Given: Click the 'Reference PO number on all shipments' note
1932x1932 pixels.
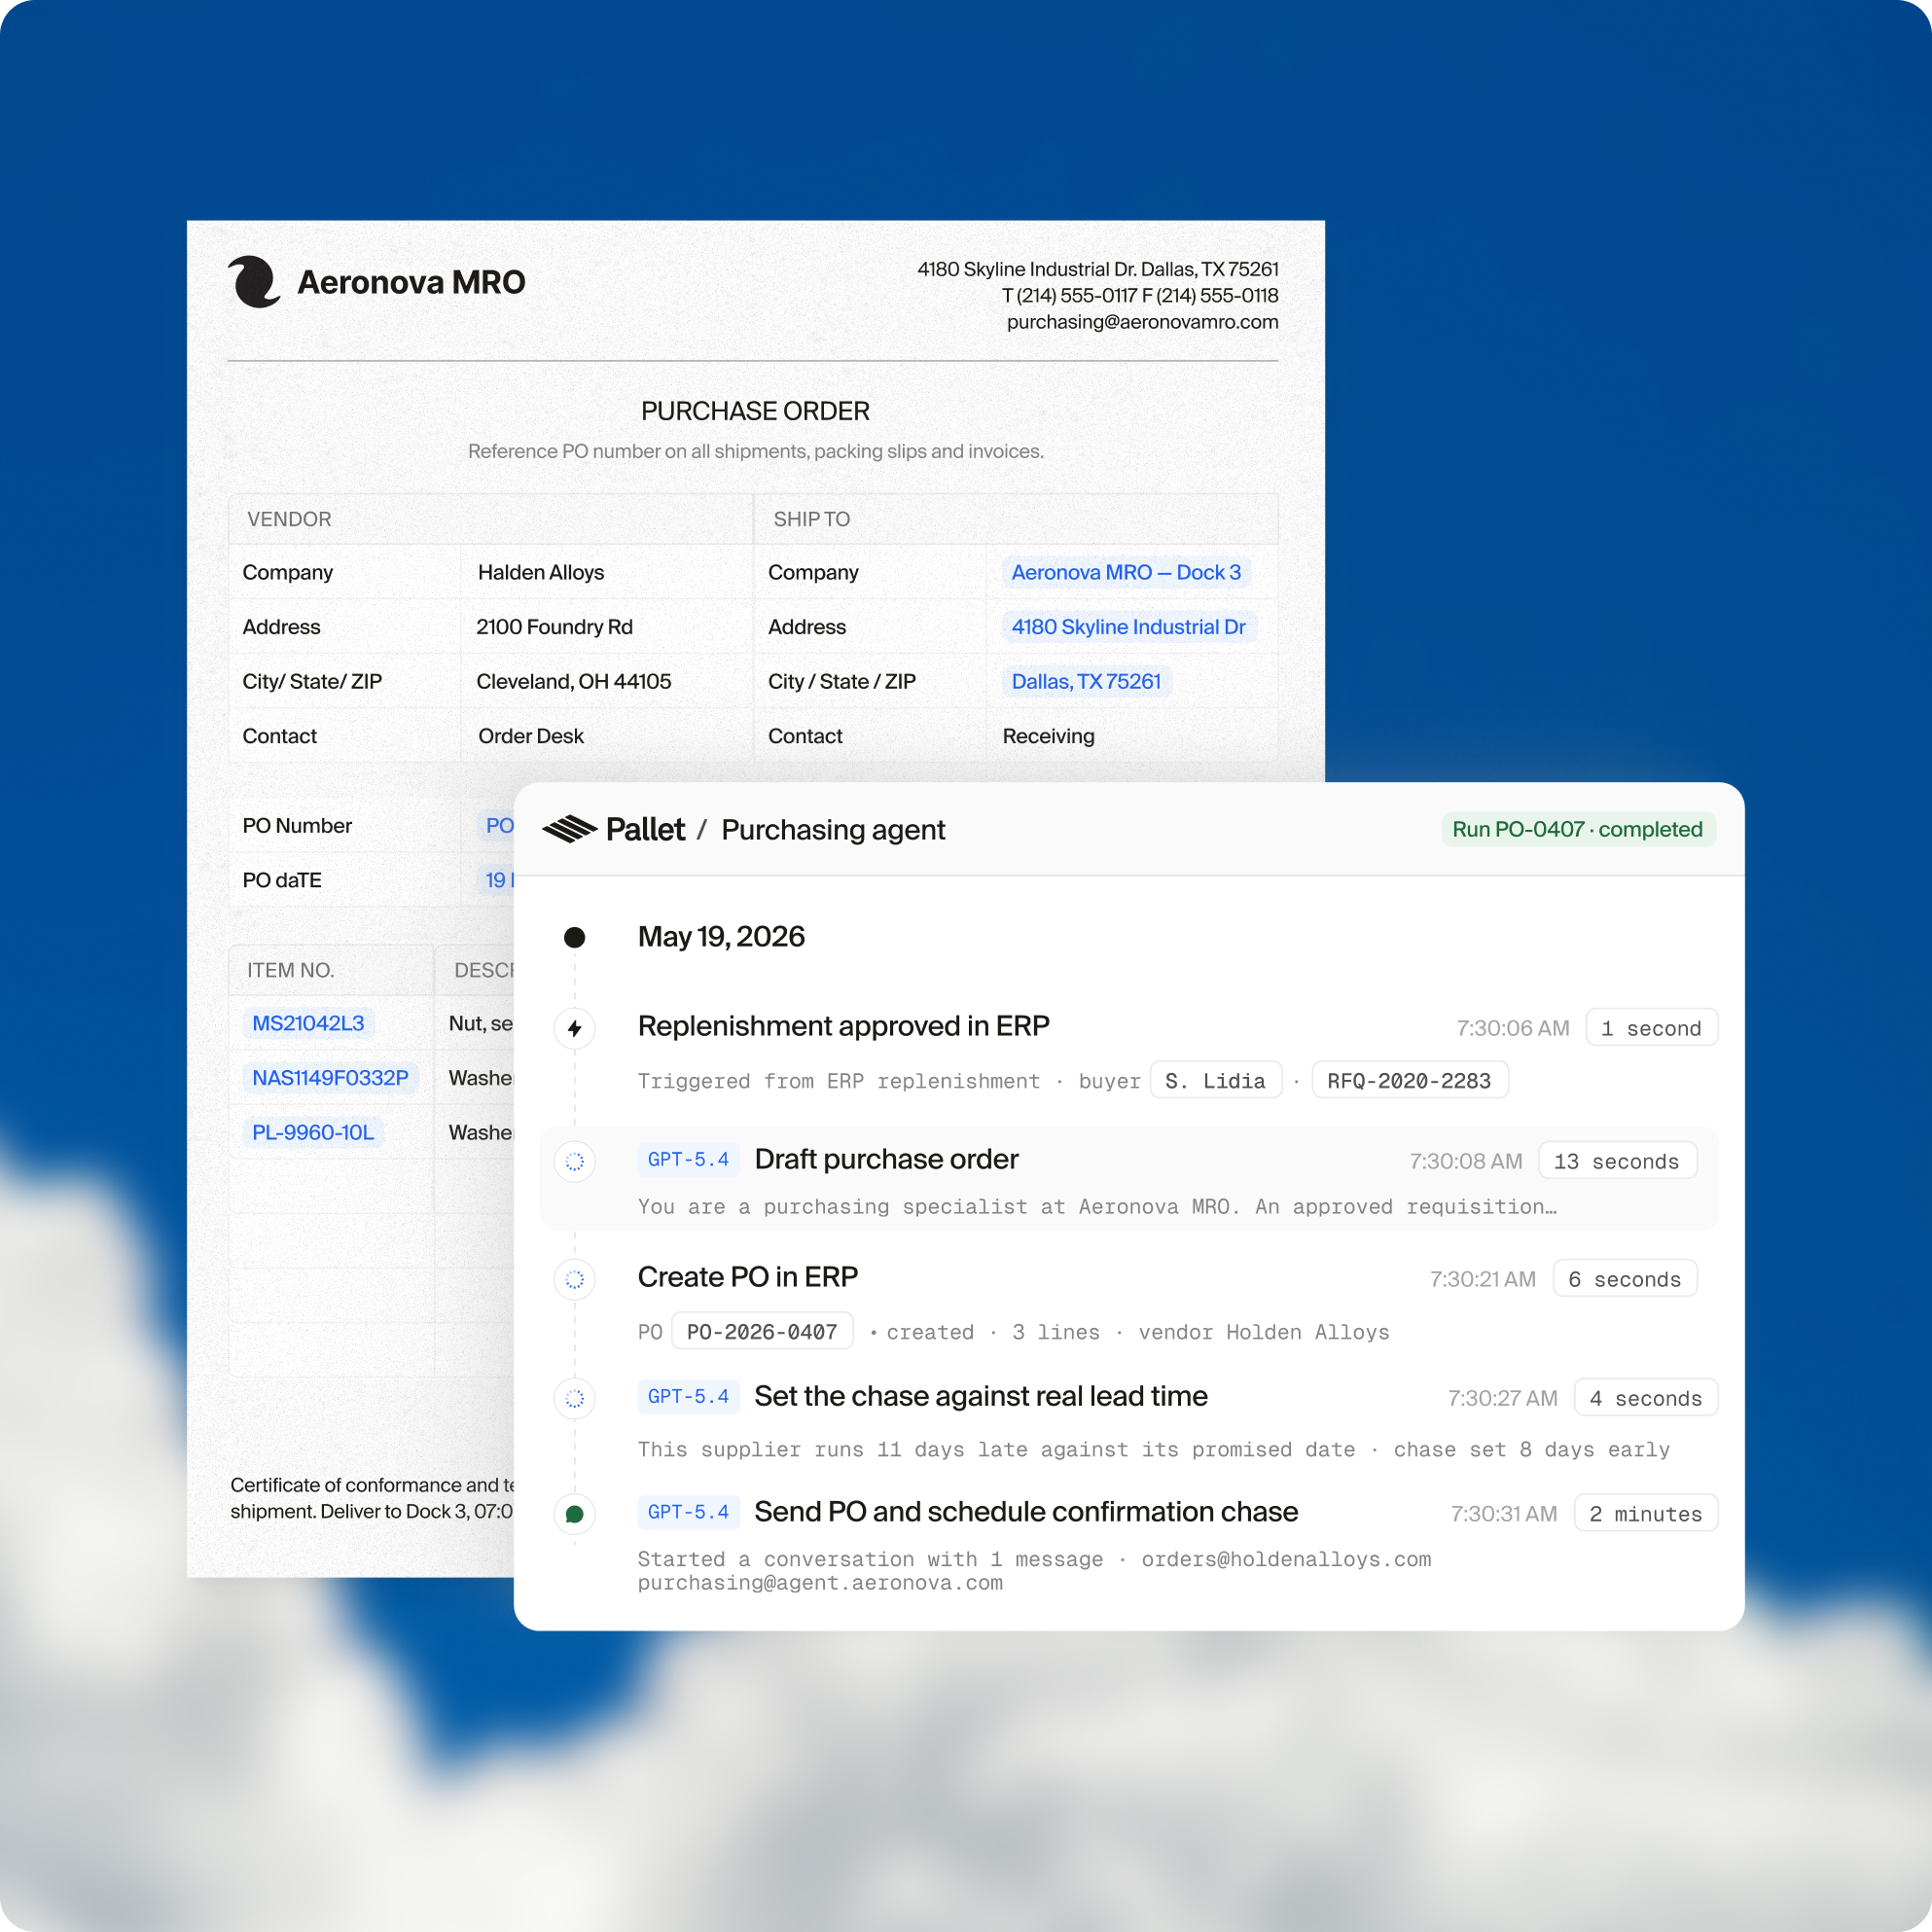Looking at the screenshot, I should pyautogui.click(x=755, y=451).
